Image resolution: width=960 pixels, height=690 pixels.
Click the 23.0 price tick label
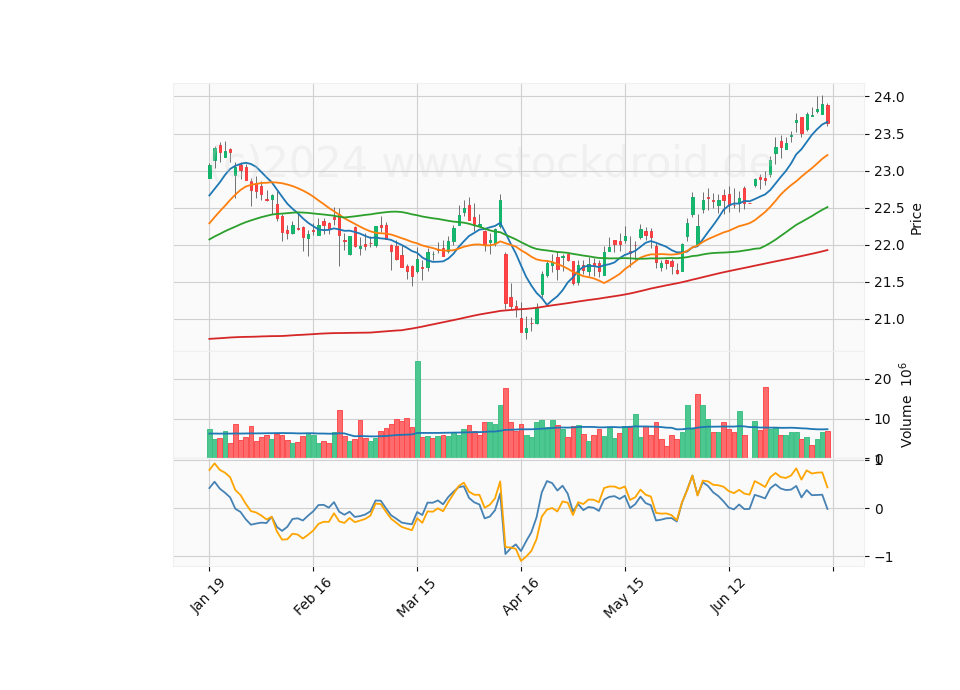889,171
